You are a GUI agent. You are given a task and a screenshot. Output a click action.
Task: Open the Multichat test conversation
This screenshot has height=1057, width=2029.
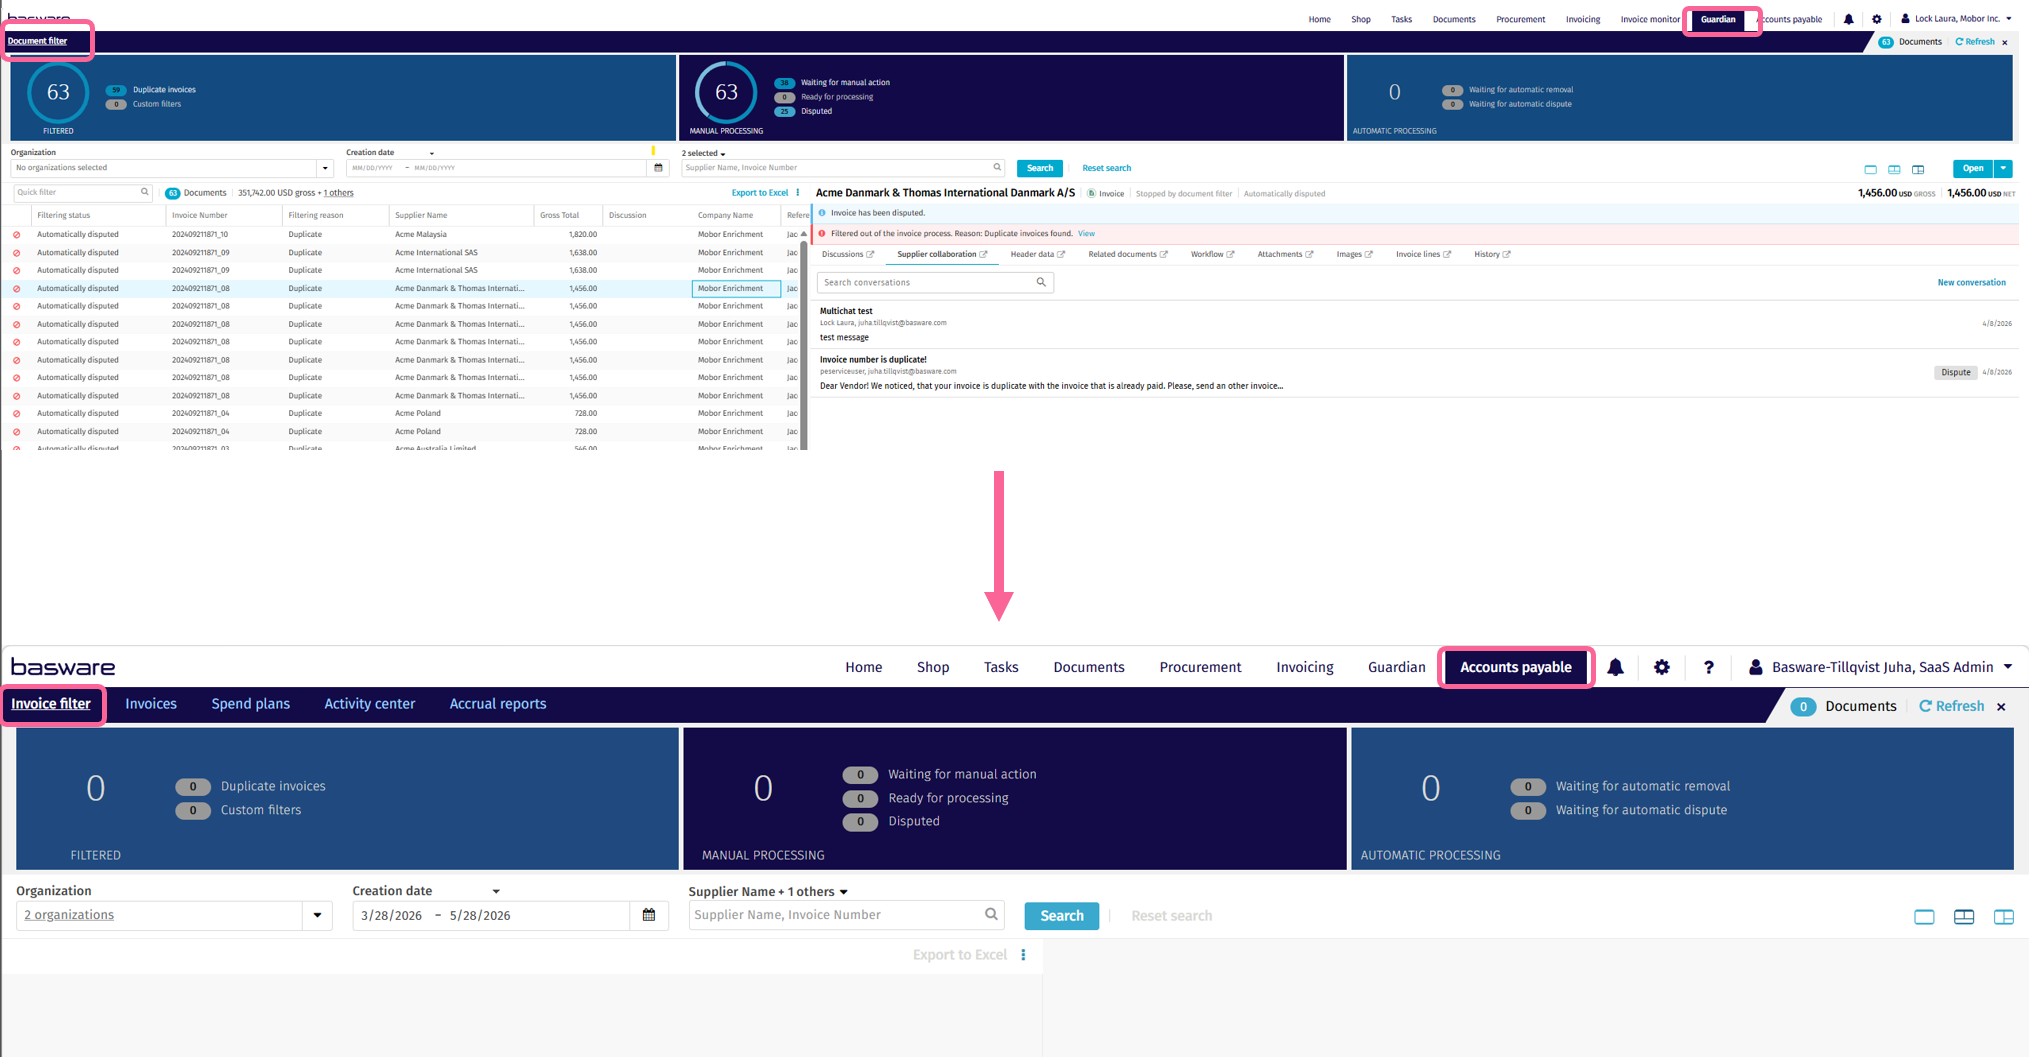1414,325
